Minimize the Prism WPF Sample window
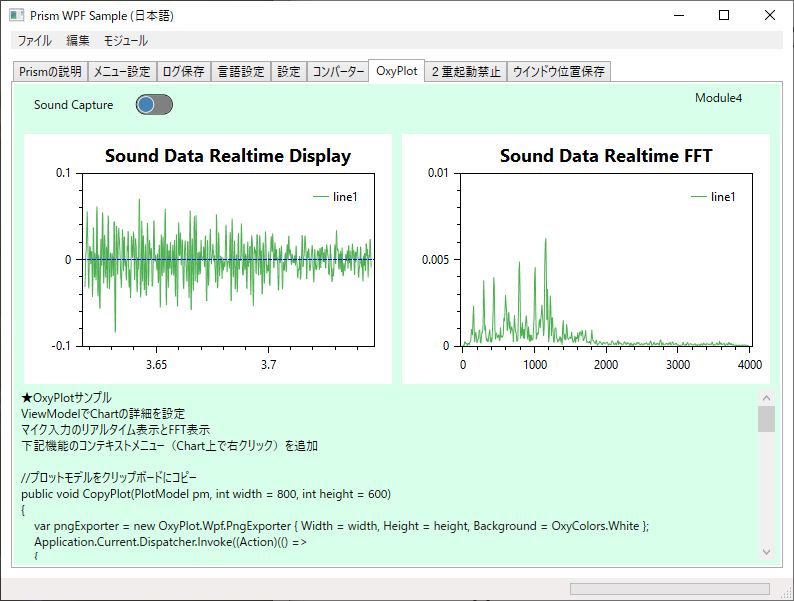794x601 pixels. point(679,15)
